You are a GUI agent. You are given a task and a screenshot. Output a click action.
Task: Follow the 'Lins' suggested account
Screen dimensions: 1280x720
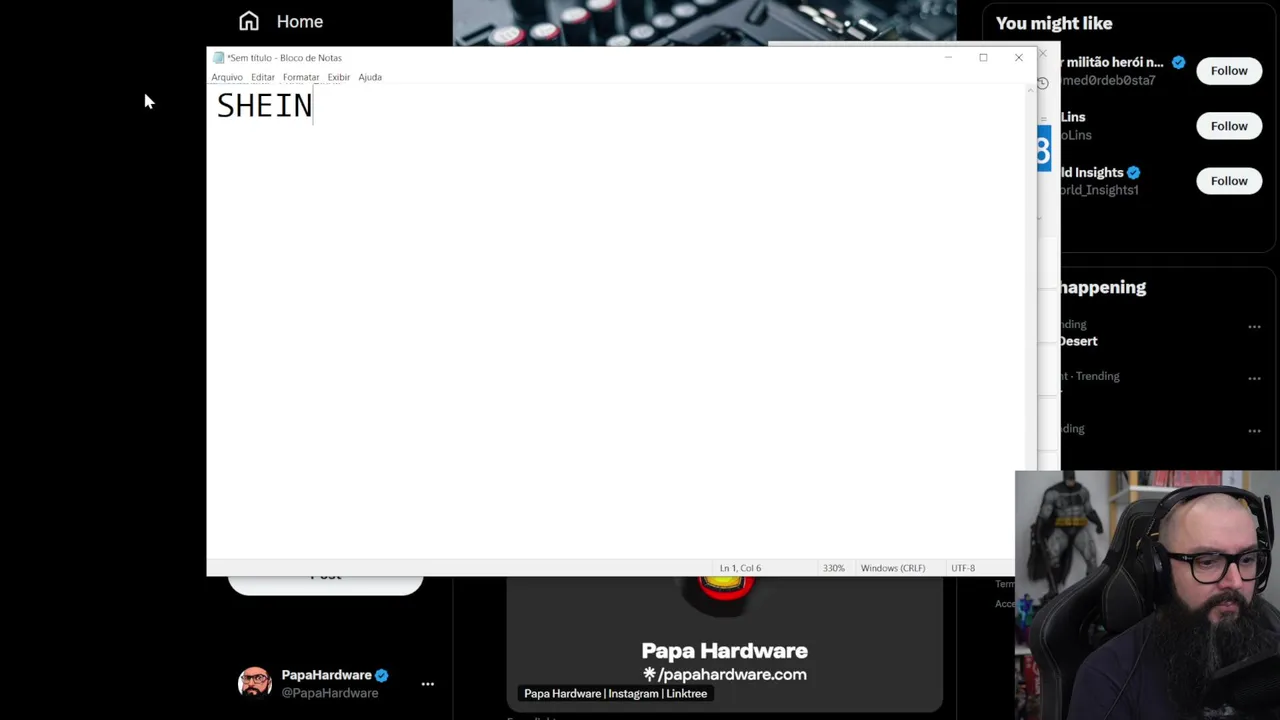tap(1229, 126)
